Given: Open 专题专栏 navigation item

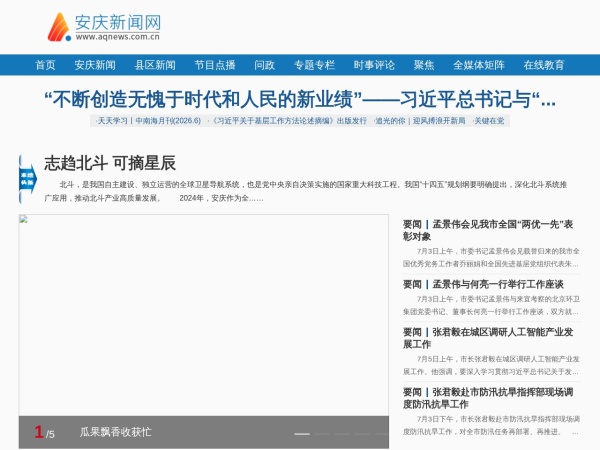Looking at the screenshot, I should pyautogui.click(x=314, y=65).
